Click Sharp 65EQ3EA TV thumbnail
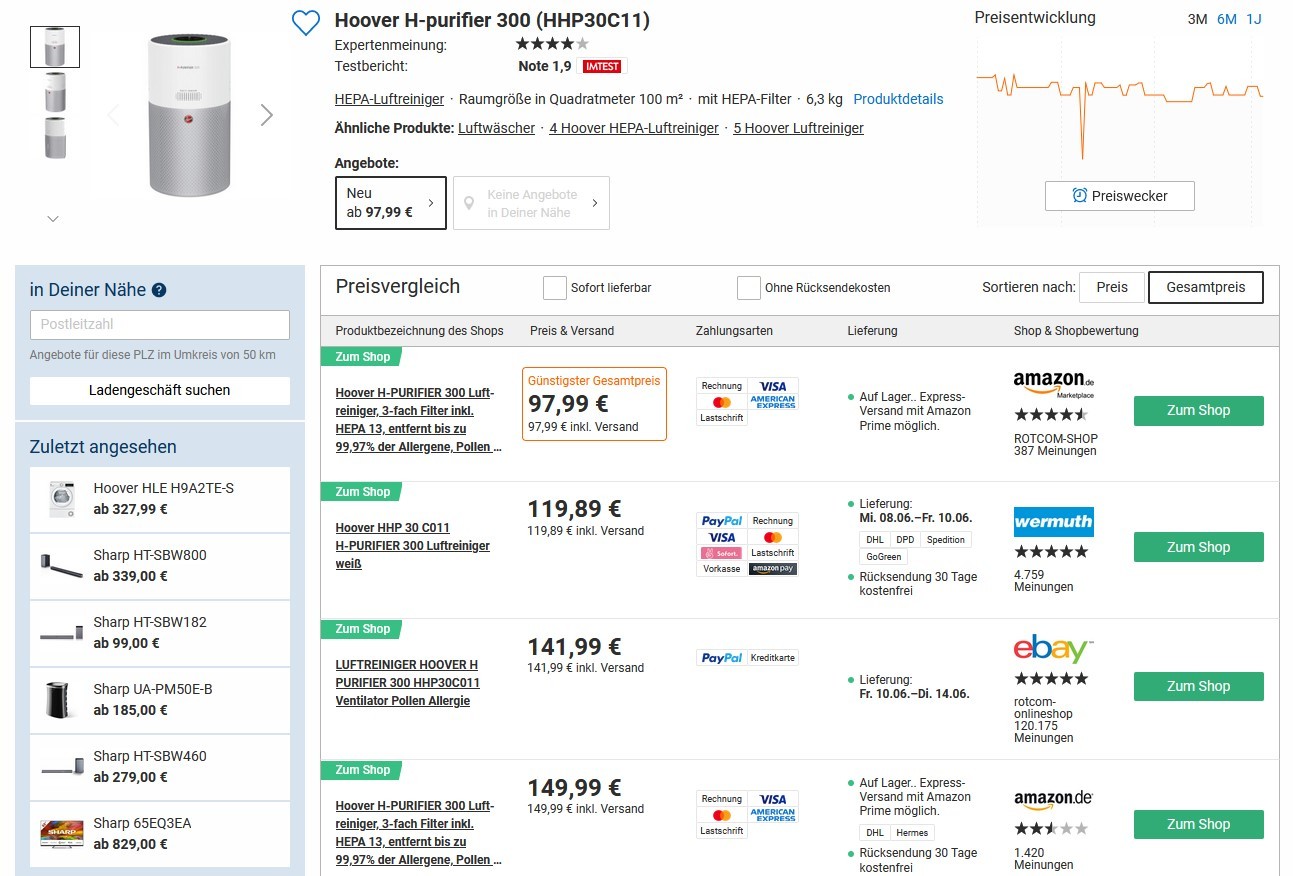Viewport: 1293px width, 876px height. [x=62, y=833]
